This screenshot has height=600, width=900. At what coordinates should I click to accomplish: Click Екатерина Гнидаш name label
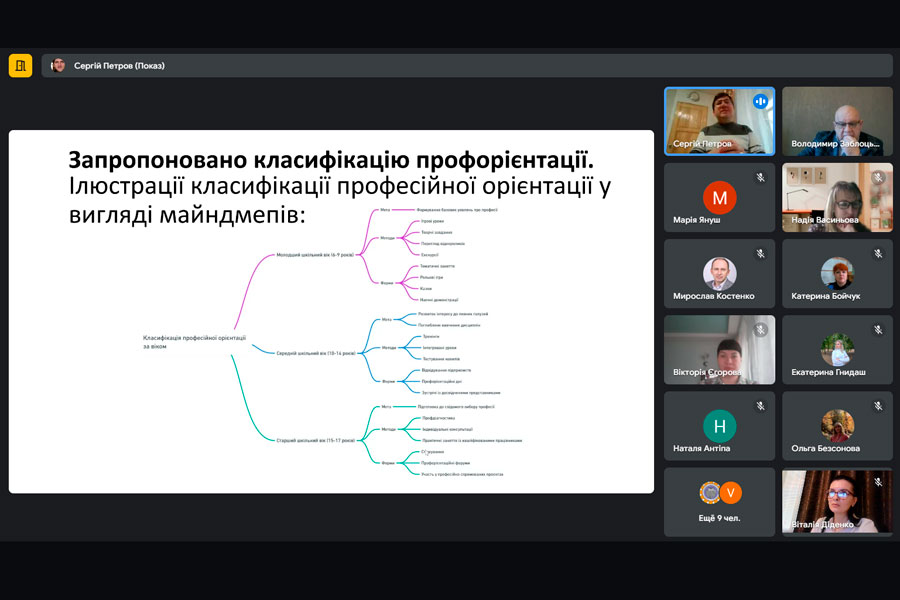pos(828,373)
